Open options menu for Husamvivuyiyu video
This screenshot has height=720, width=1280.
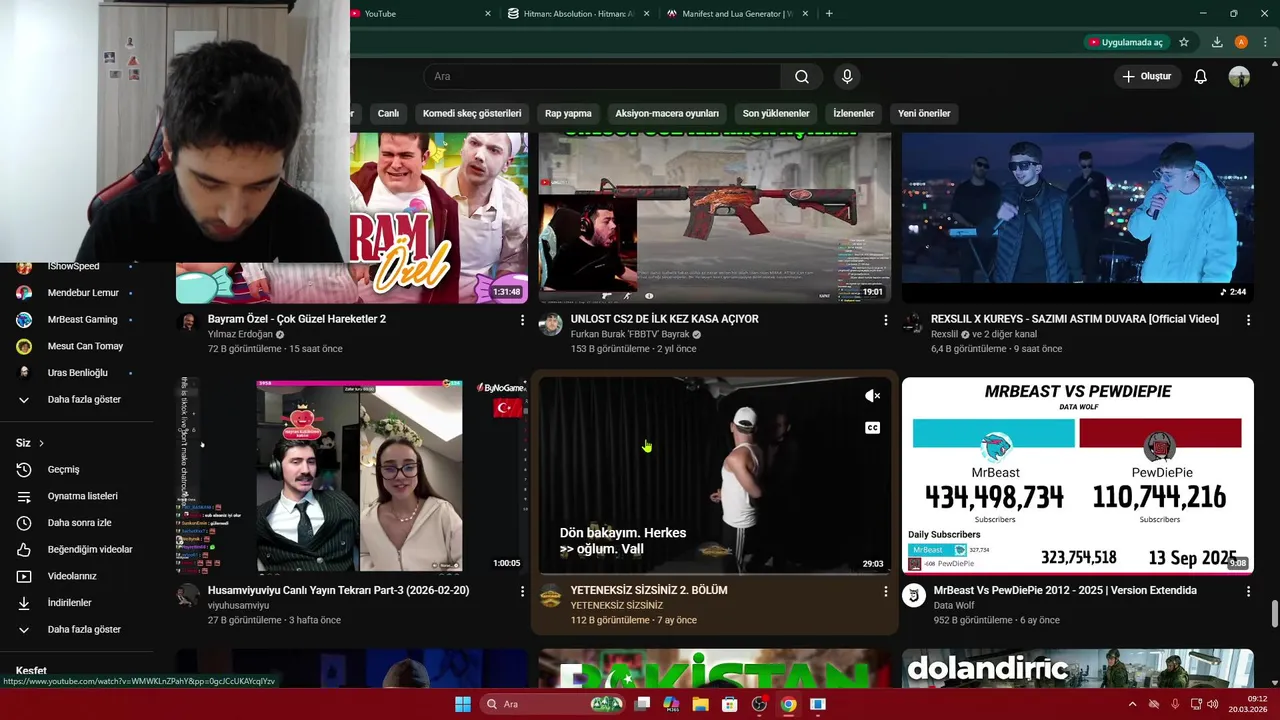(522, 591)
